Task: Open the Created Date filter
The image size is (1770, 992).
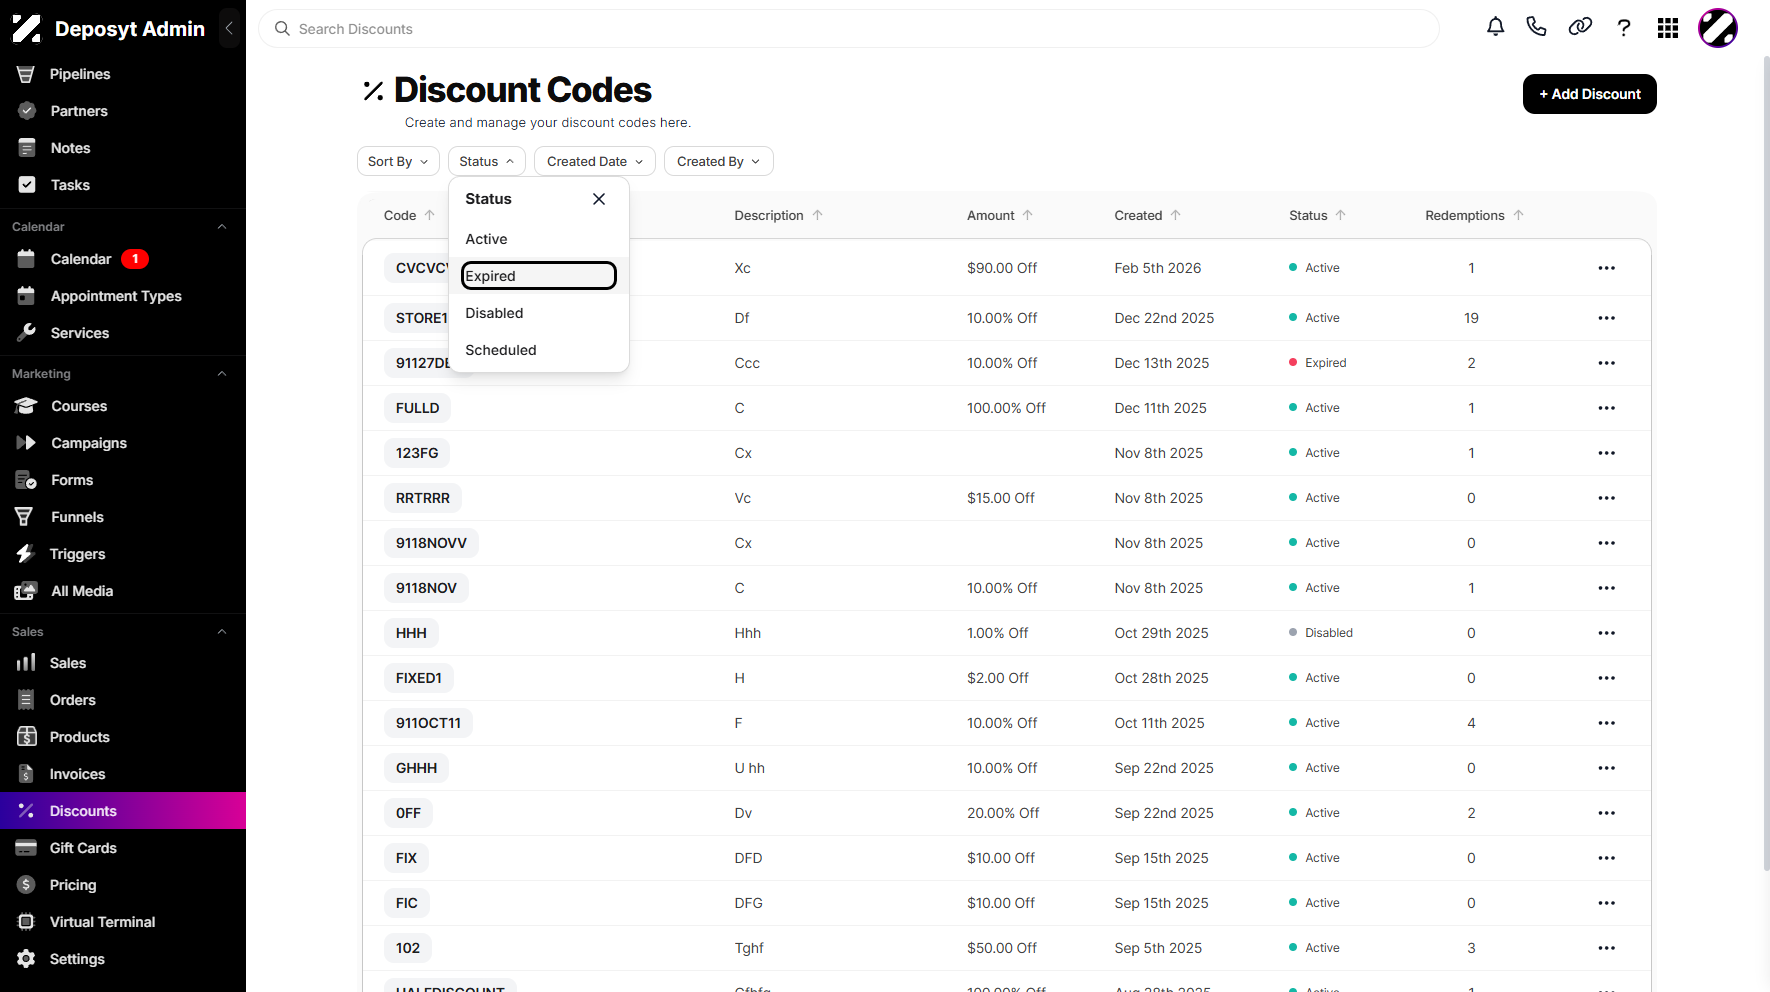Action: [595, 161]
